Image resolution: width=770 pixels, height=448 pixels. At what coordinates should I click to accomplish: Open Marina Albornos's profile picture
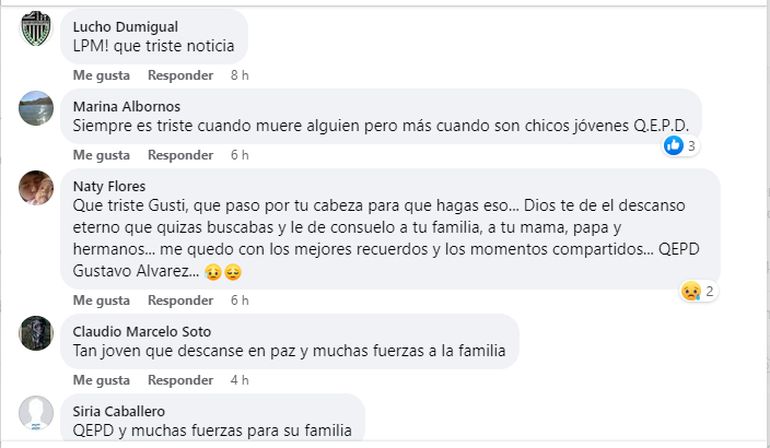pos(37,108)
